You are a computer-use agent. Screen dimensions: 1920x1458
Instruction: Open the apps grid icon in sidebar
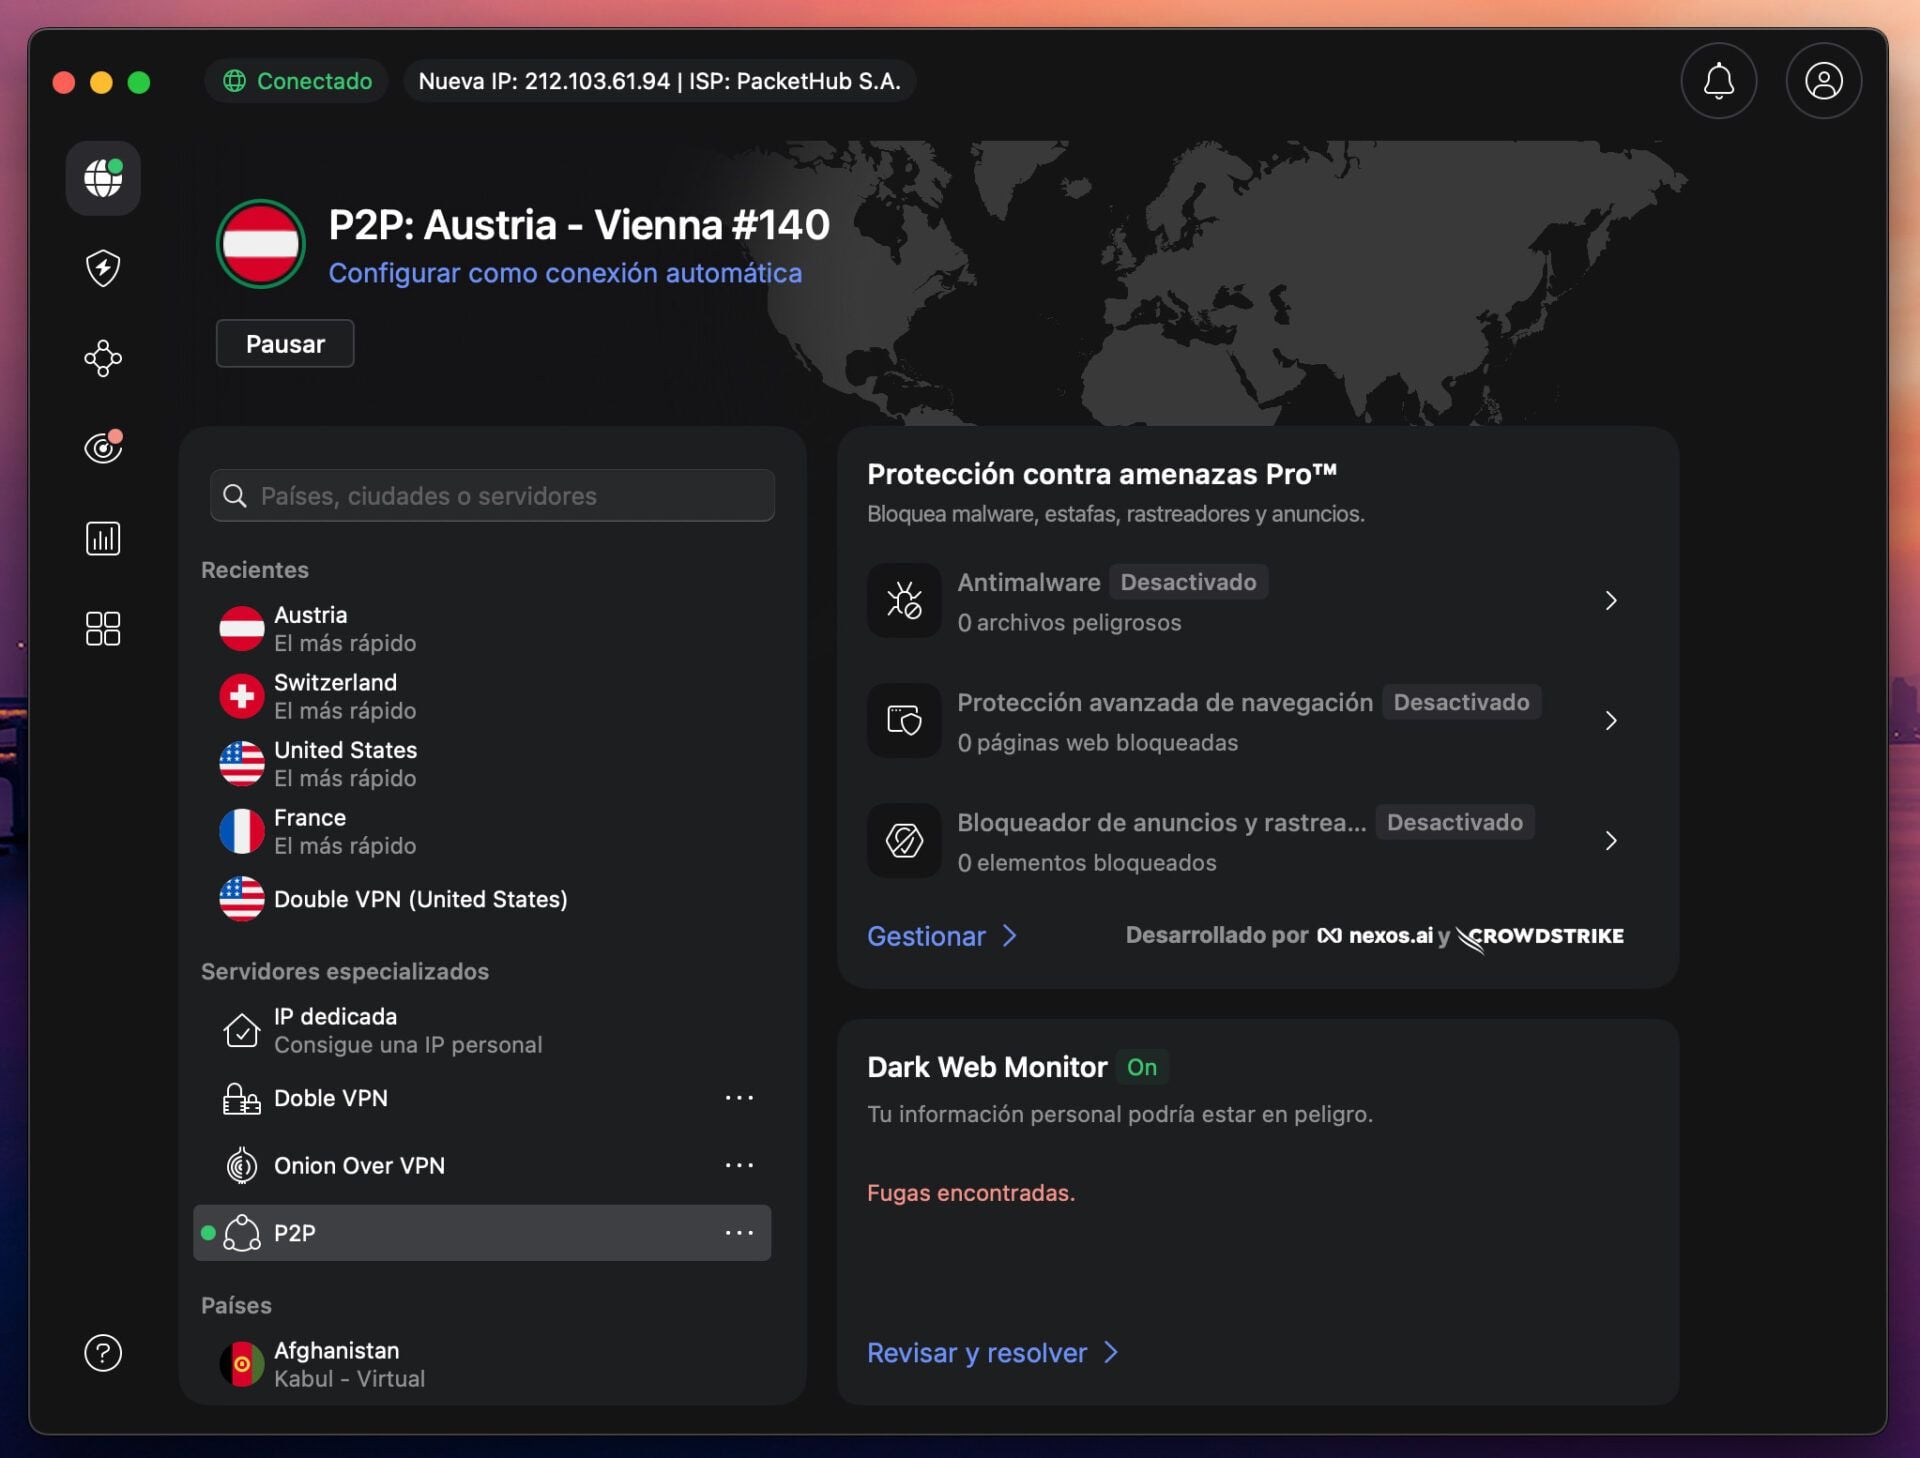103,628
